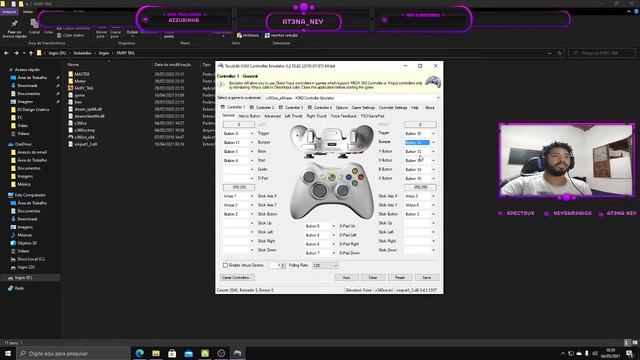Click the x360ce controller taskbar icon
640x360 pixels.
pos(238,353)
